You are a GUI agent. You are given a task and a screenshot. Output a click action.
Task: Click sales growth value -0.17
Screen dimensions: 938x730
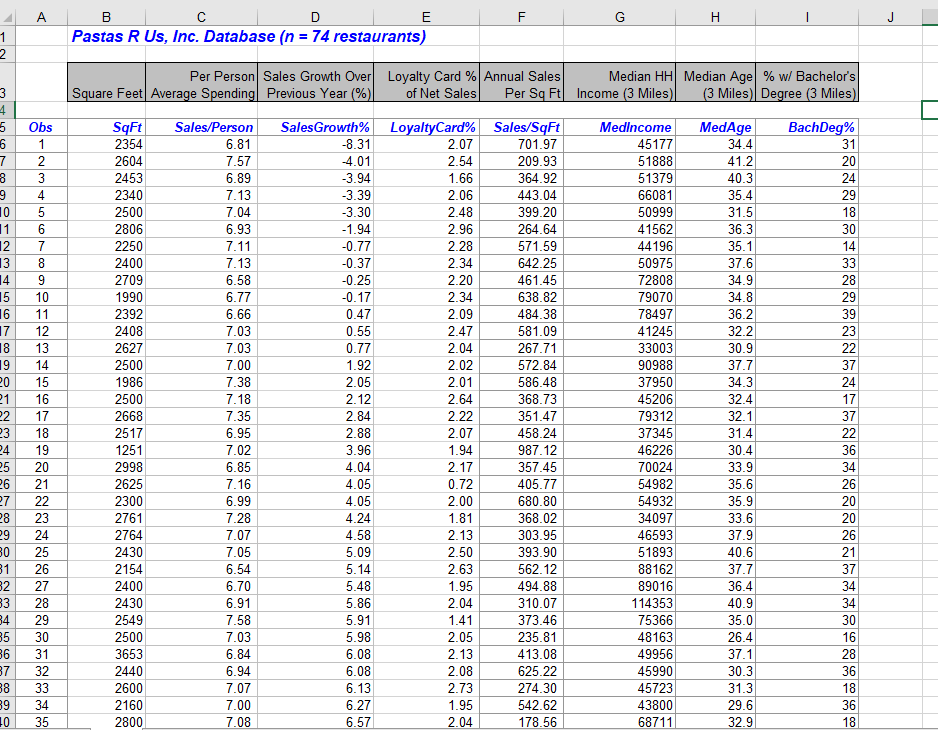(x=315, y=297)
